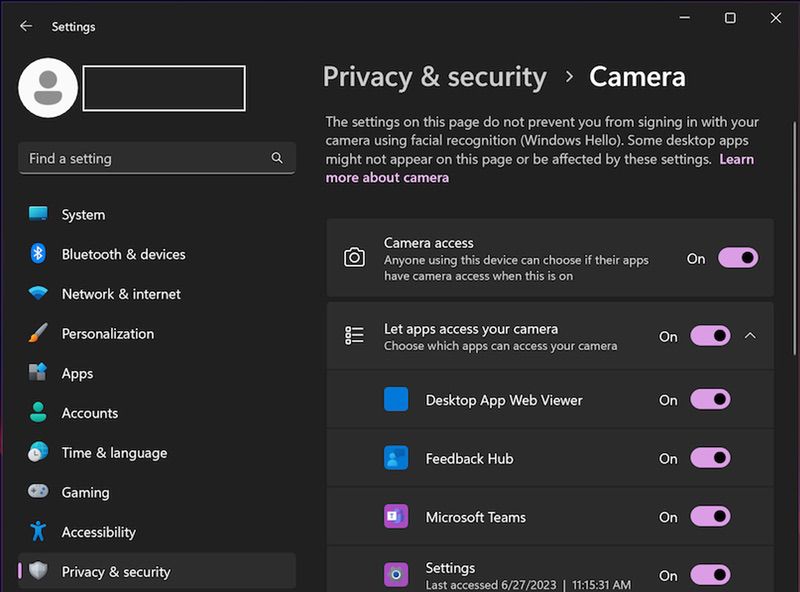Click the Microsoft Teams app icon

coord(396,516)
